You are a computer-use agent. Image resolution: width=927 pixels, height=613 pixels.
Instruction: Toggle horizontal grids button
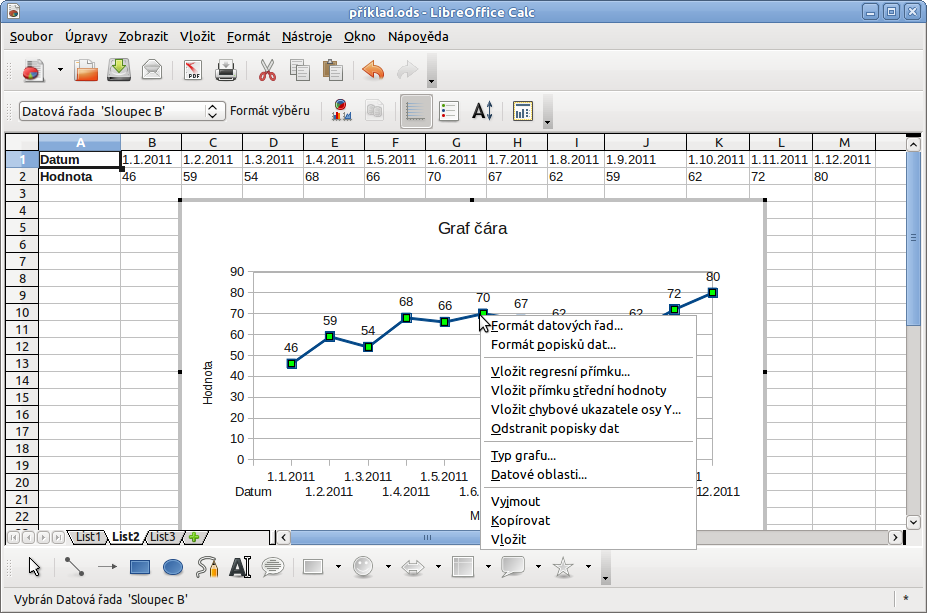[416, 111]
